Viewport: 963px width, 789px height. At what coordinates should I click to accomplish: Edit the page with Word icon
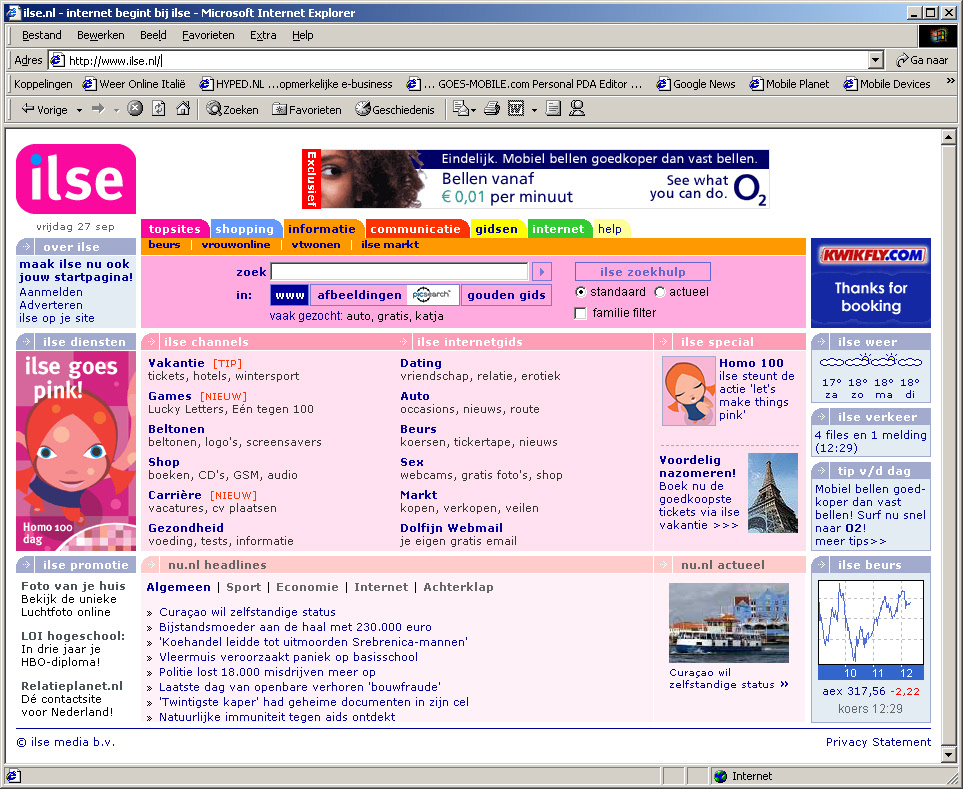point(516,109)
